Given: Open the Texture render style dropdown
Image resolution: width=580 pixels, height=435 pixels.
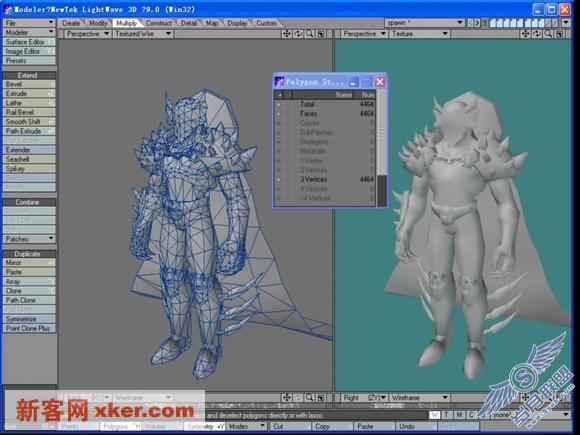Looking at the screenshot, I should coord(419,34).
